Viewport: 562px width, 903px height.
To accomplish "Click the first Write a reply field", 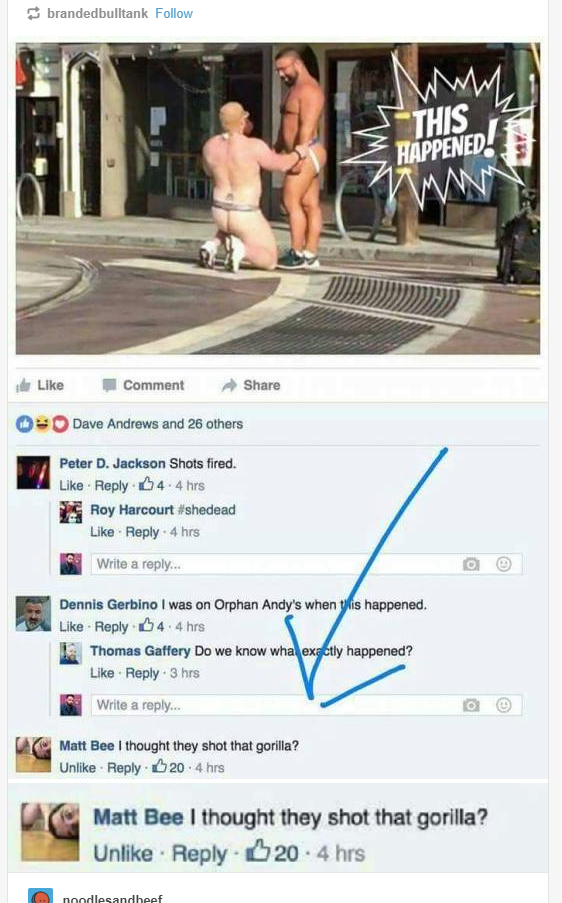I will tap(306, 564).
